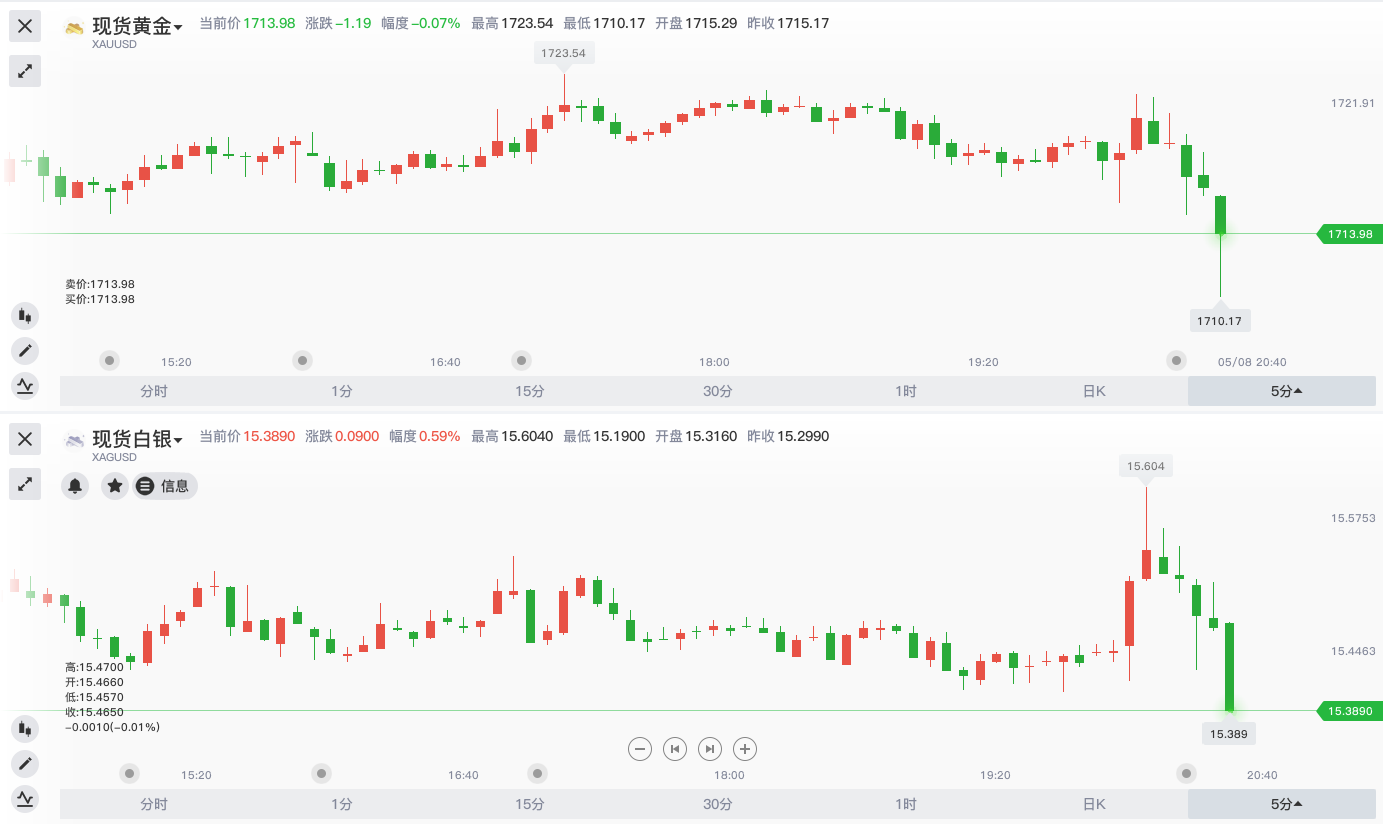This screenshot has width=1383, height=824.
Task: Click the 15.604 high price label
Action: click(1146, 466)
